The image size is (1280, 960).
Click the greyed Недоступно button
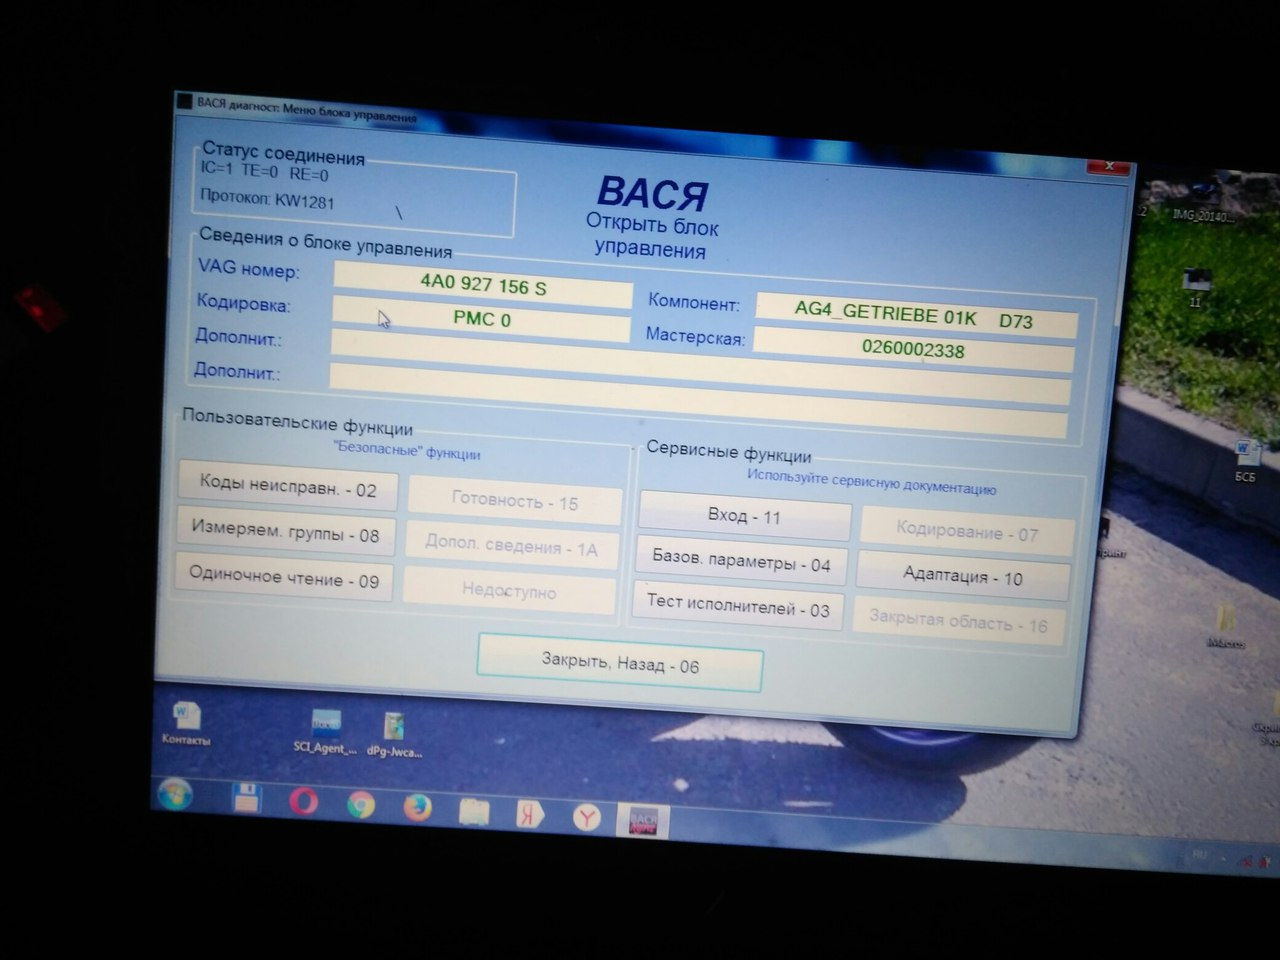point(509,591)
